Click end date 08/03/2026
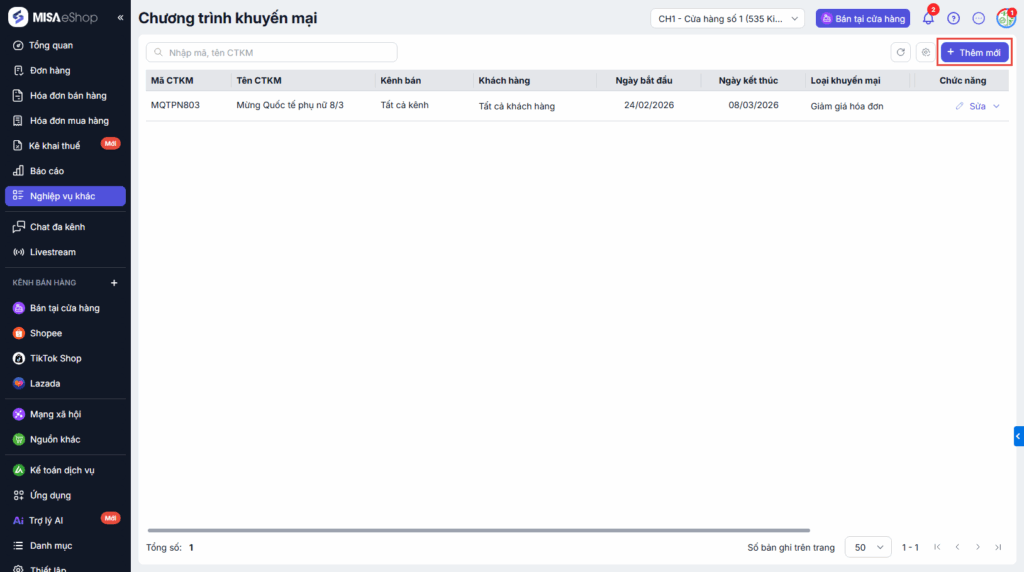The width and height of the screenshot is (1024, 572). pos(753,105)
